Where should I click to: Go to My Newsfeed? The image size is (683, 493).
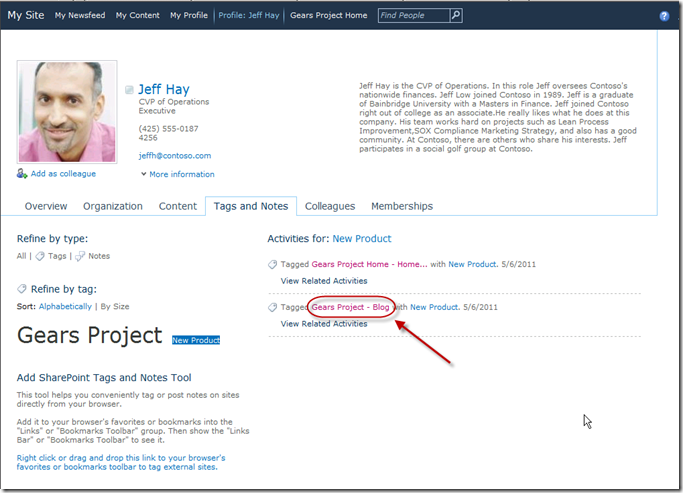click(x=80, y=15)
